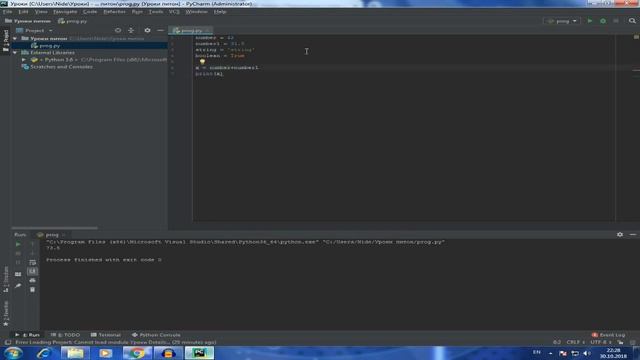Screen dimensions: 640x360
Task: Open the Refactor menu
Action: 114,12
